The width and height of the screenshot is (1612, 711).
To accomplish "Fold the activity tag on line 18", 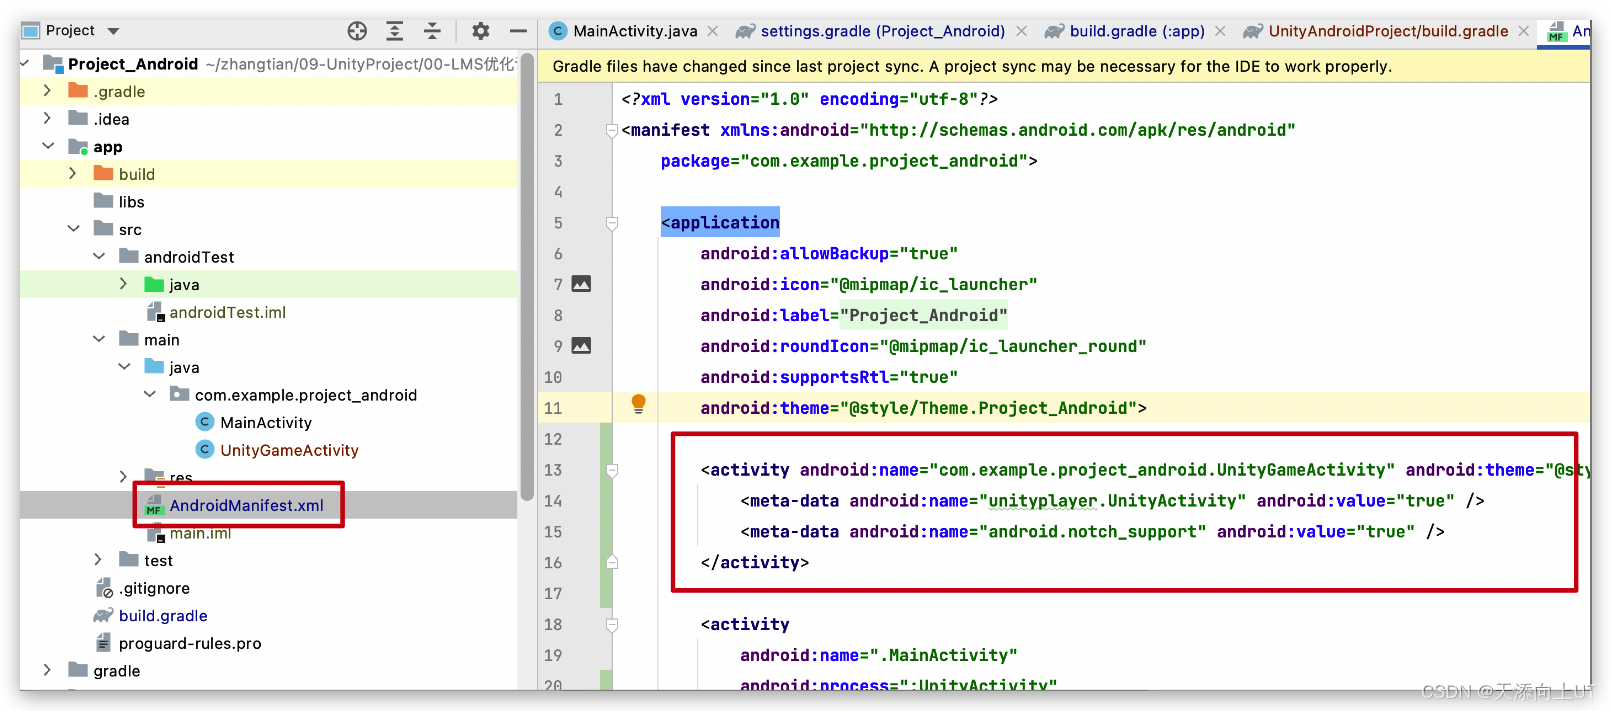I will [x=612, y=625].
